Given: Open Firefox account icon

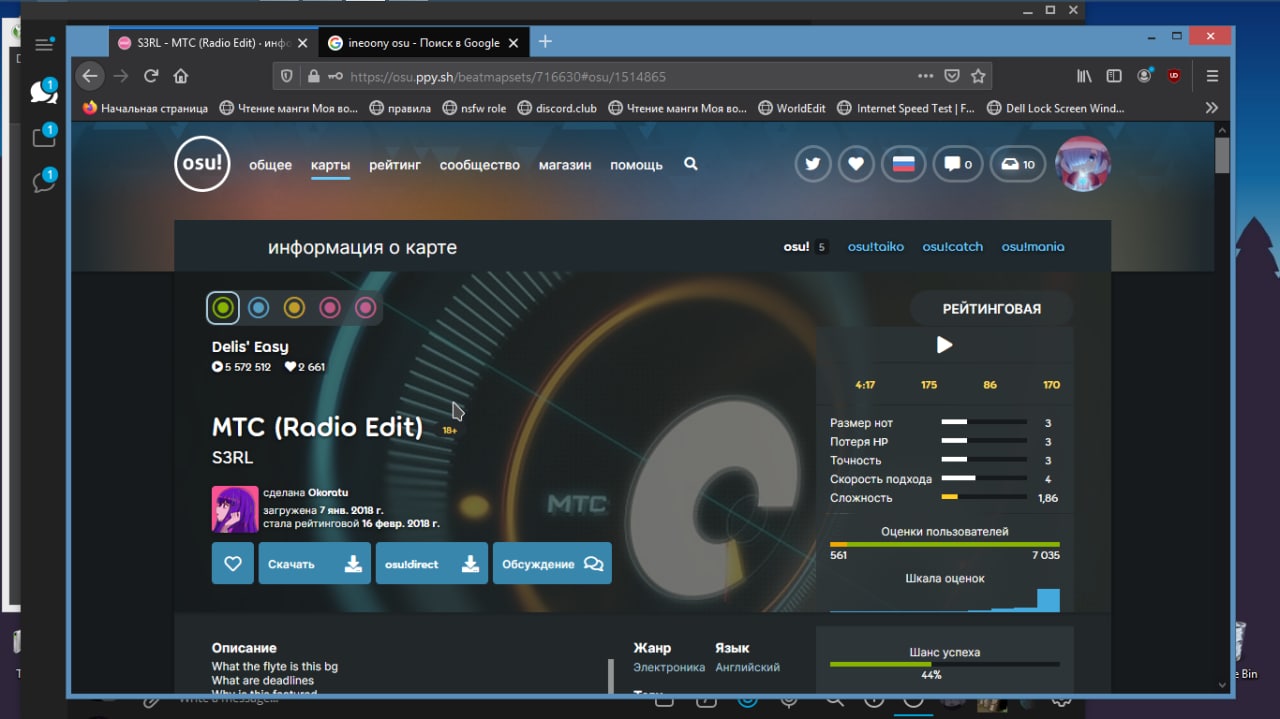Looking at the screenshot, I should pyautogui.click(x=1144, y=76).
